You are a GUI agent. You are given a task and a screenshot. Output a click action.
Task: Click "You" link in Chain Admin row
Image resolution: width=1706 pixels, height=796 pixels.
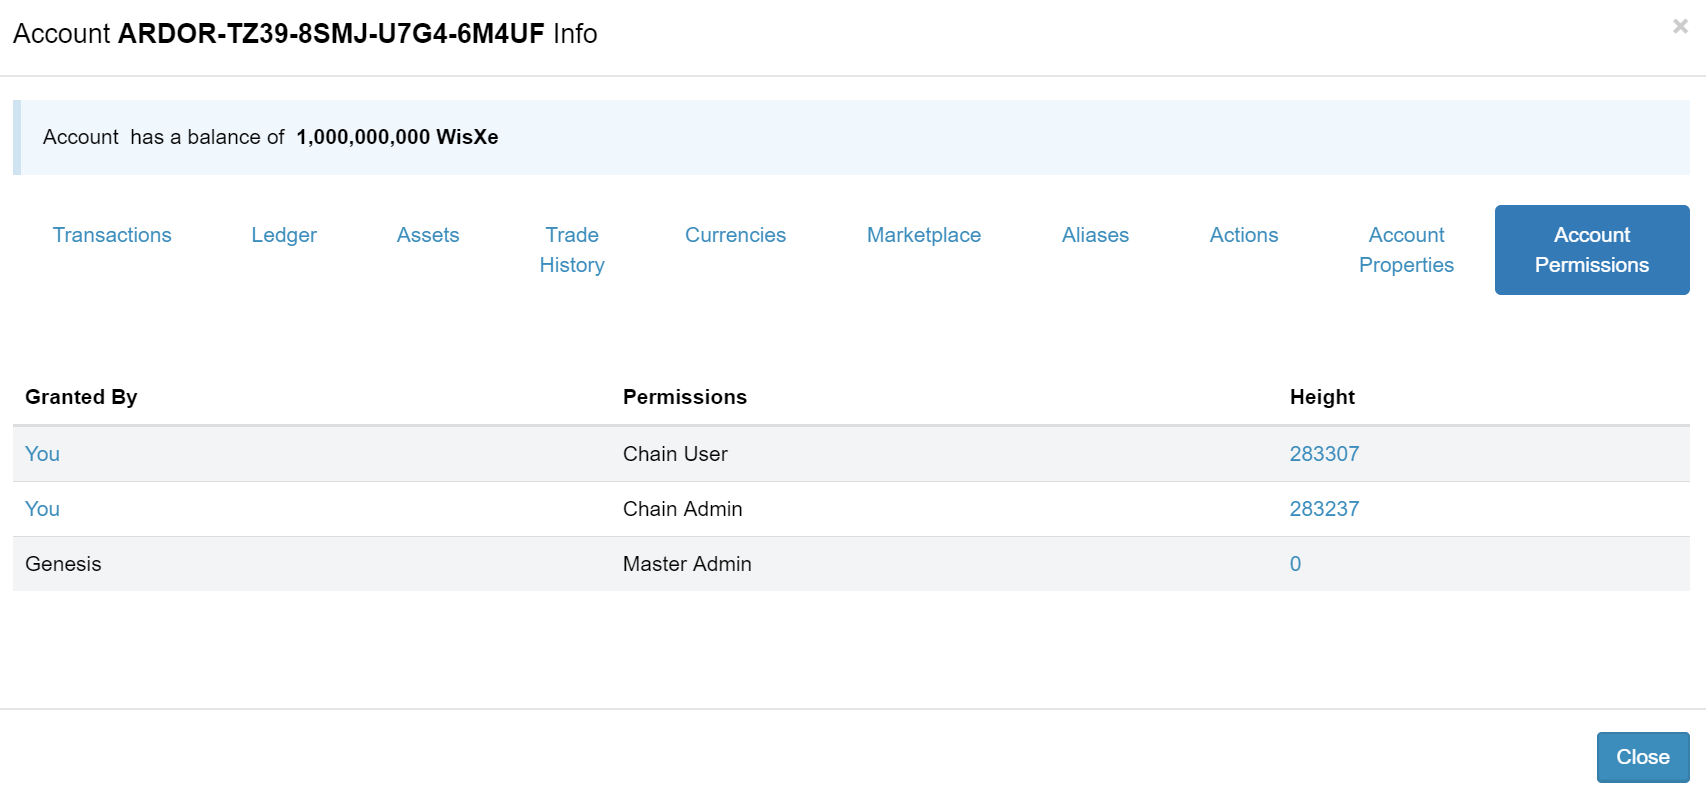pos(42,509)
